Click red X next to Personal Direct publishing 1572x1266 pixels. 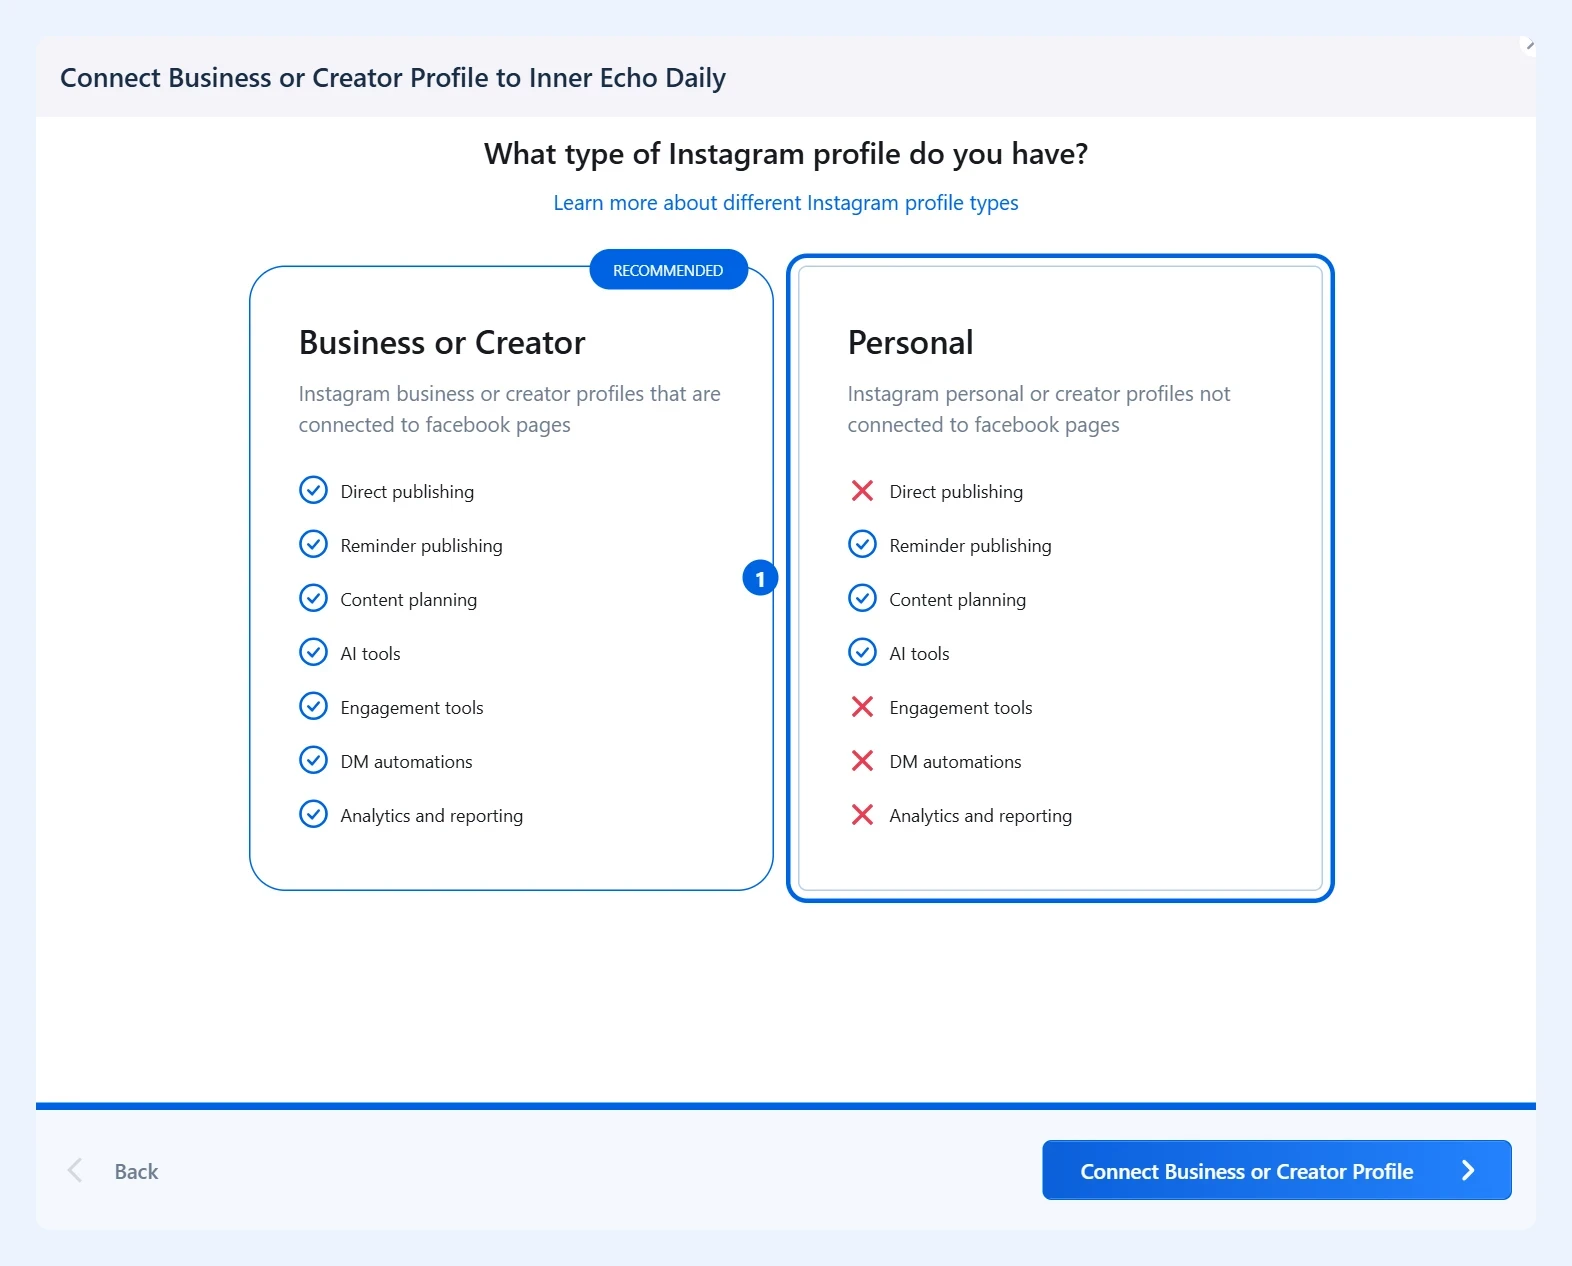862,490
